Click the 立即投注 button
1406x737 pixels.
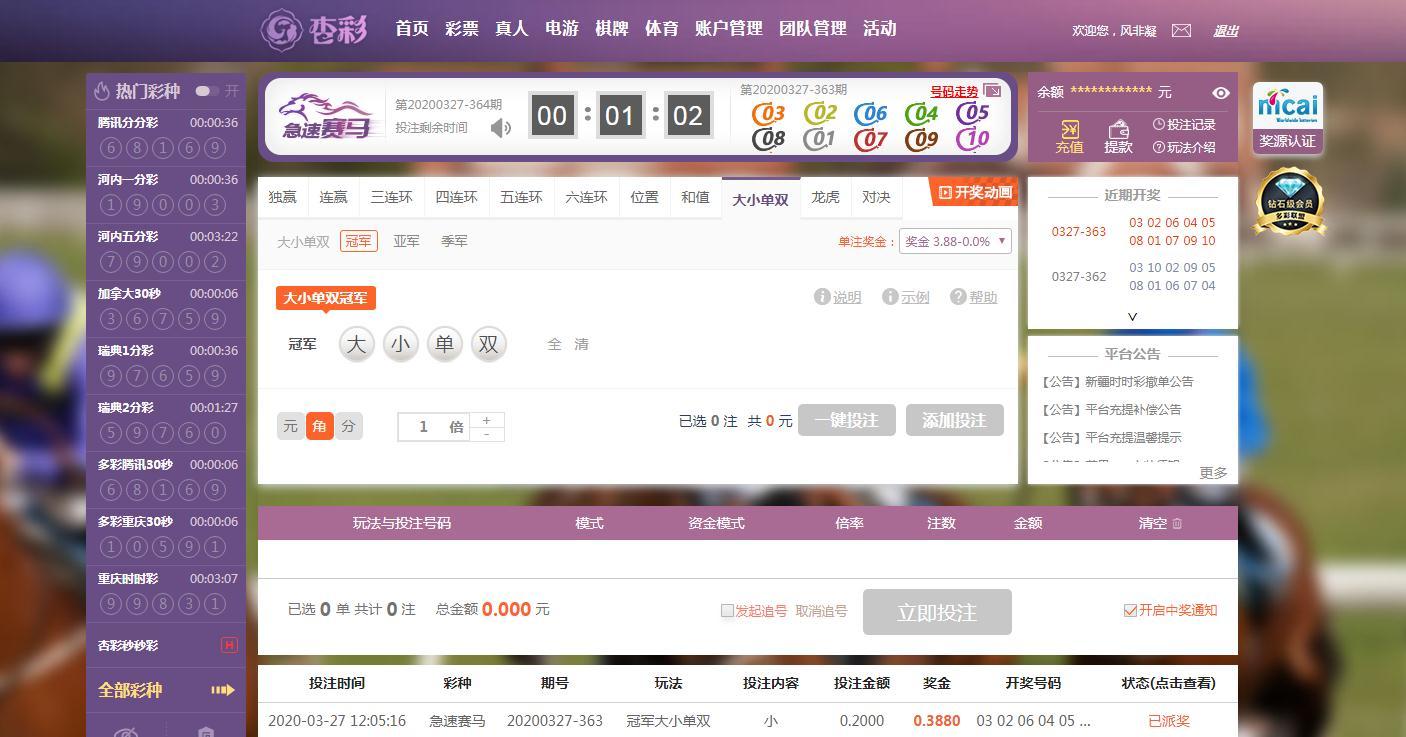(937, 612)
